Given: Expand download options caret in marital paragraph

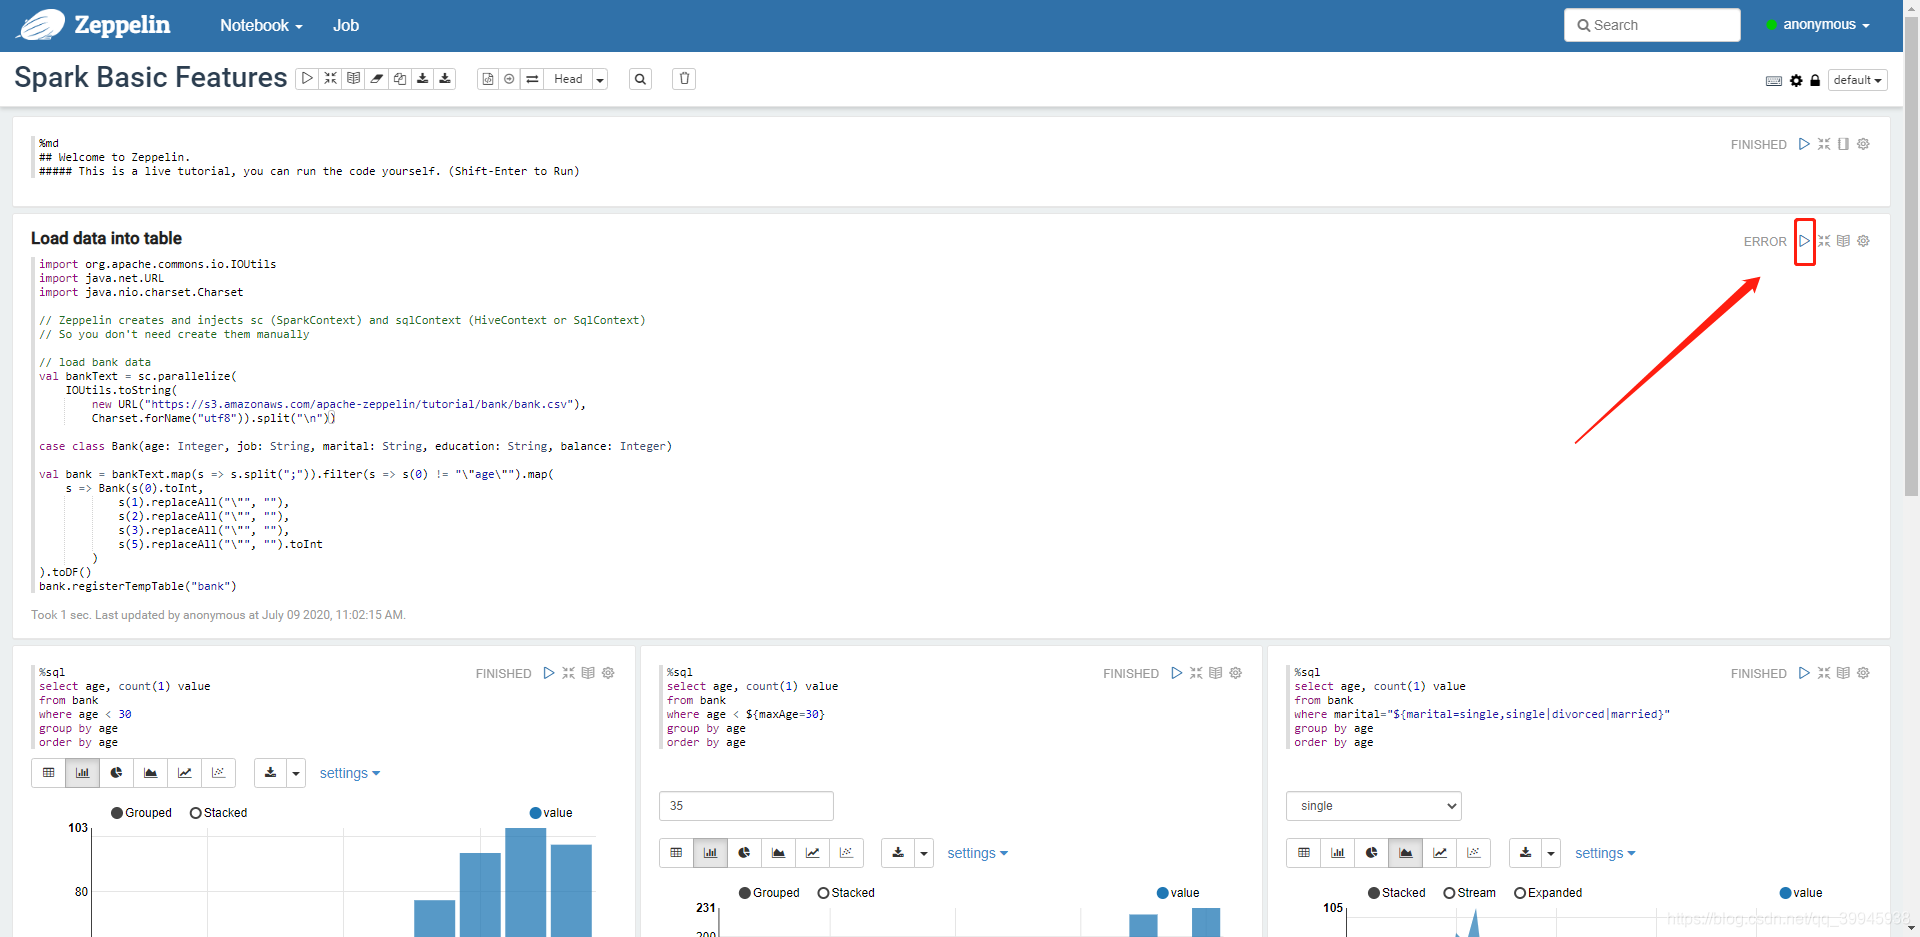Looking at the screenshot, I should (1551, 853).
